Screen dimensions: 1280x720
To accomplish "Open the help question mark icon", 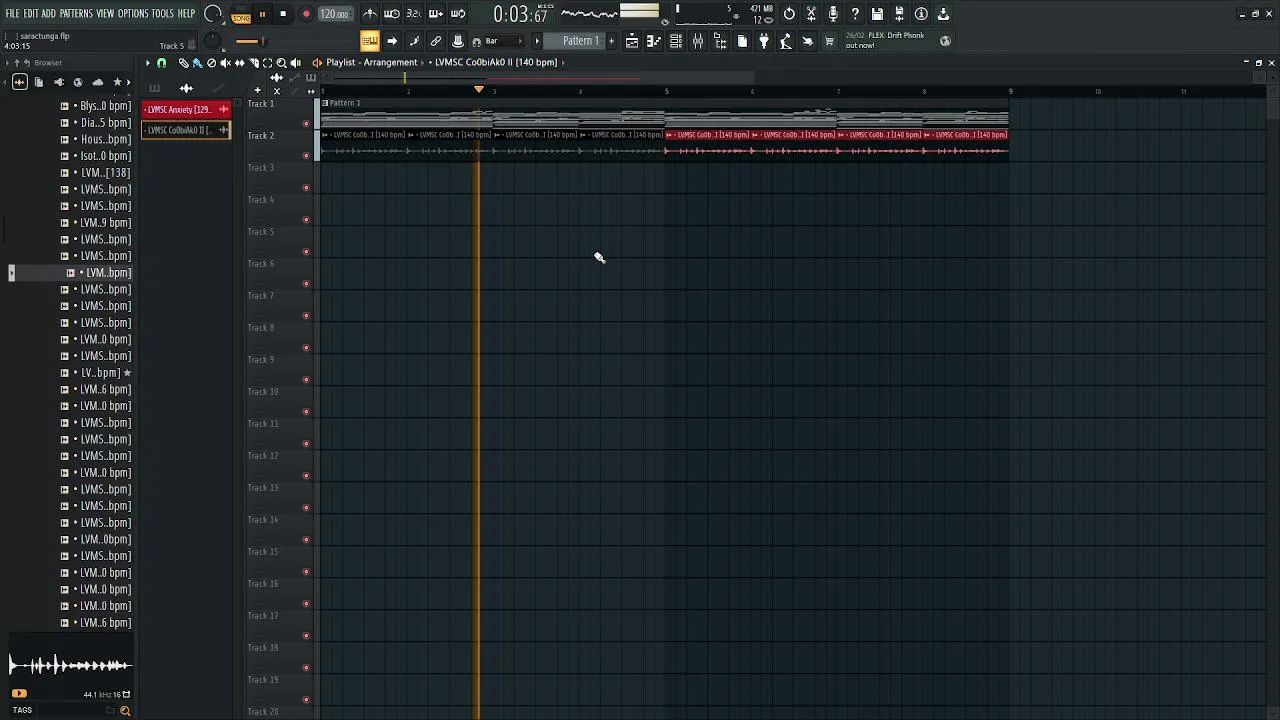I will [855, 14].
